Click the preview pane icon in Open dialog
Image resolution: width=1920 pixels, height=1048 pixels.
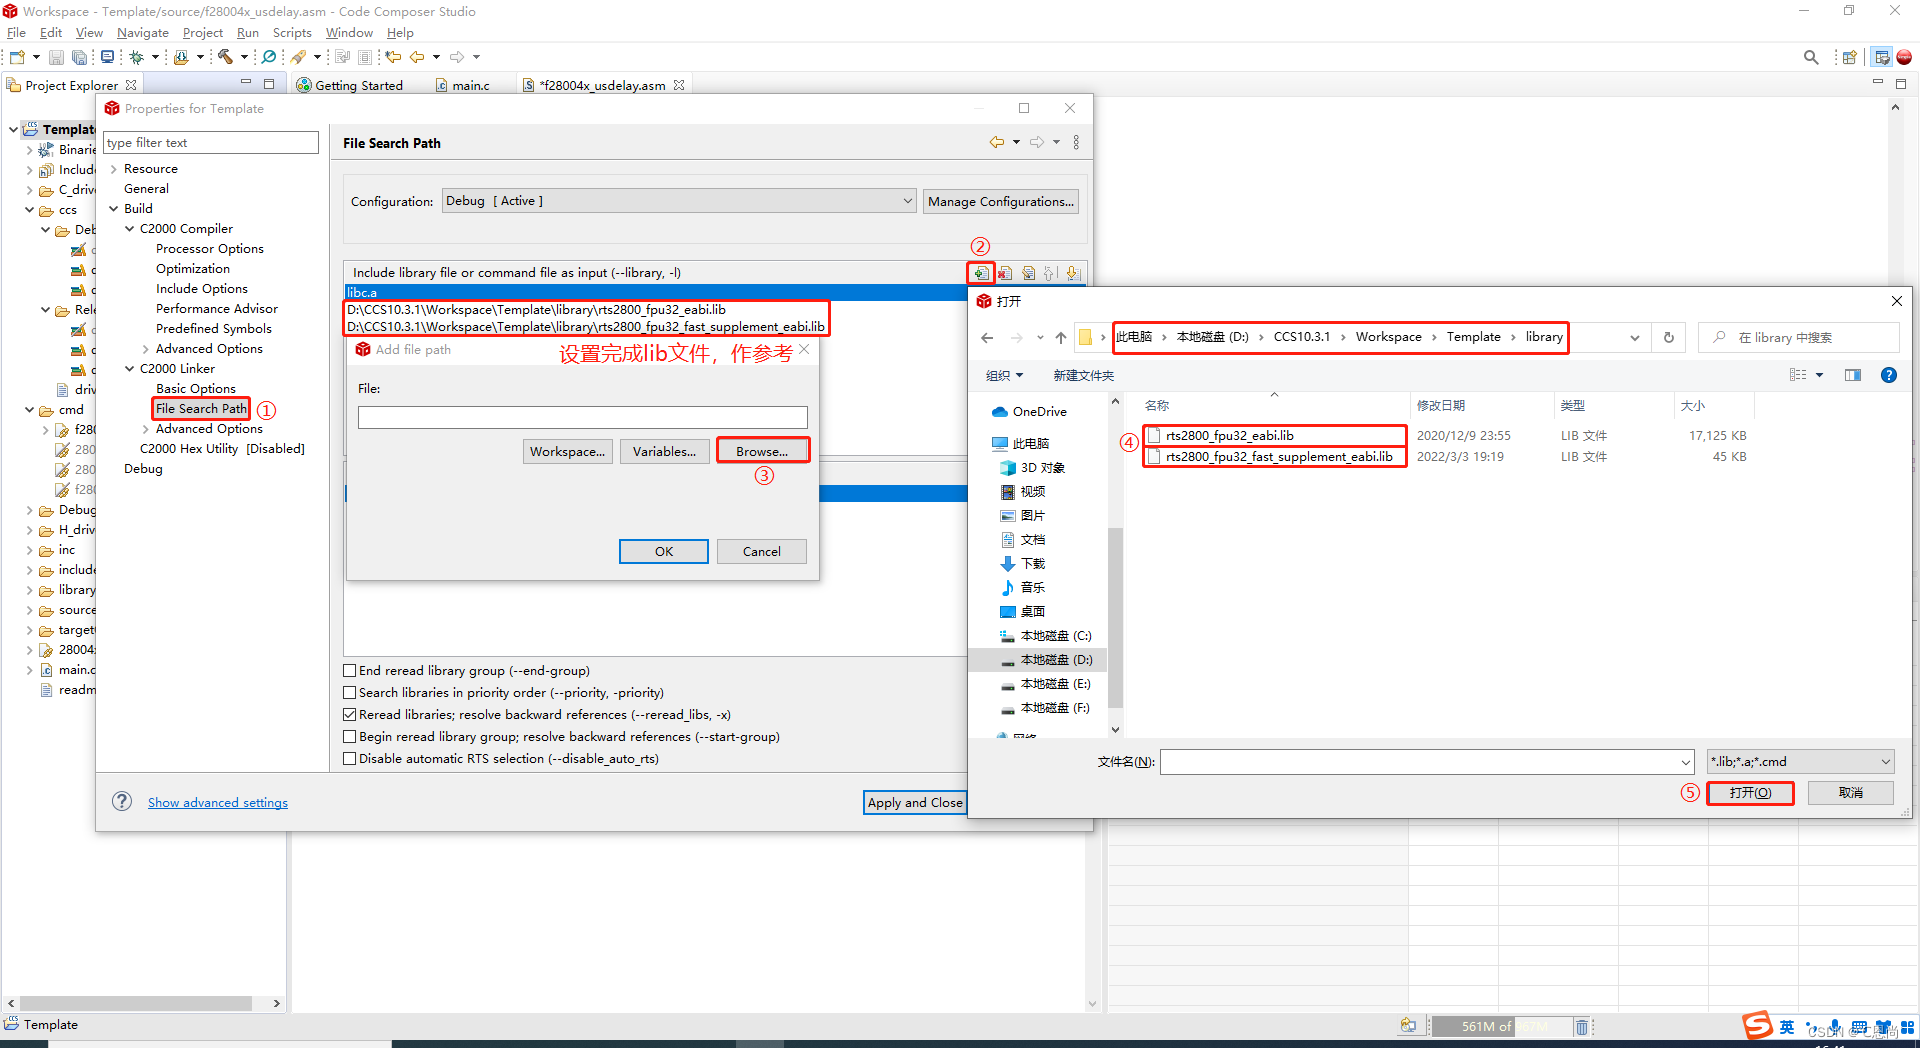pyautogui.click(x=1853, y=375)
